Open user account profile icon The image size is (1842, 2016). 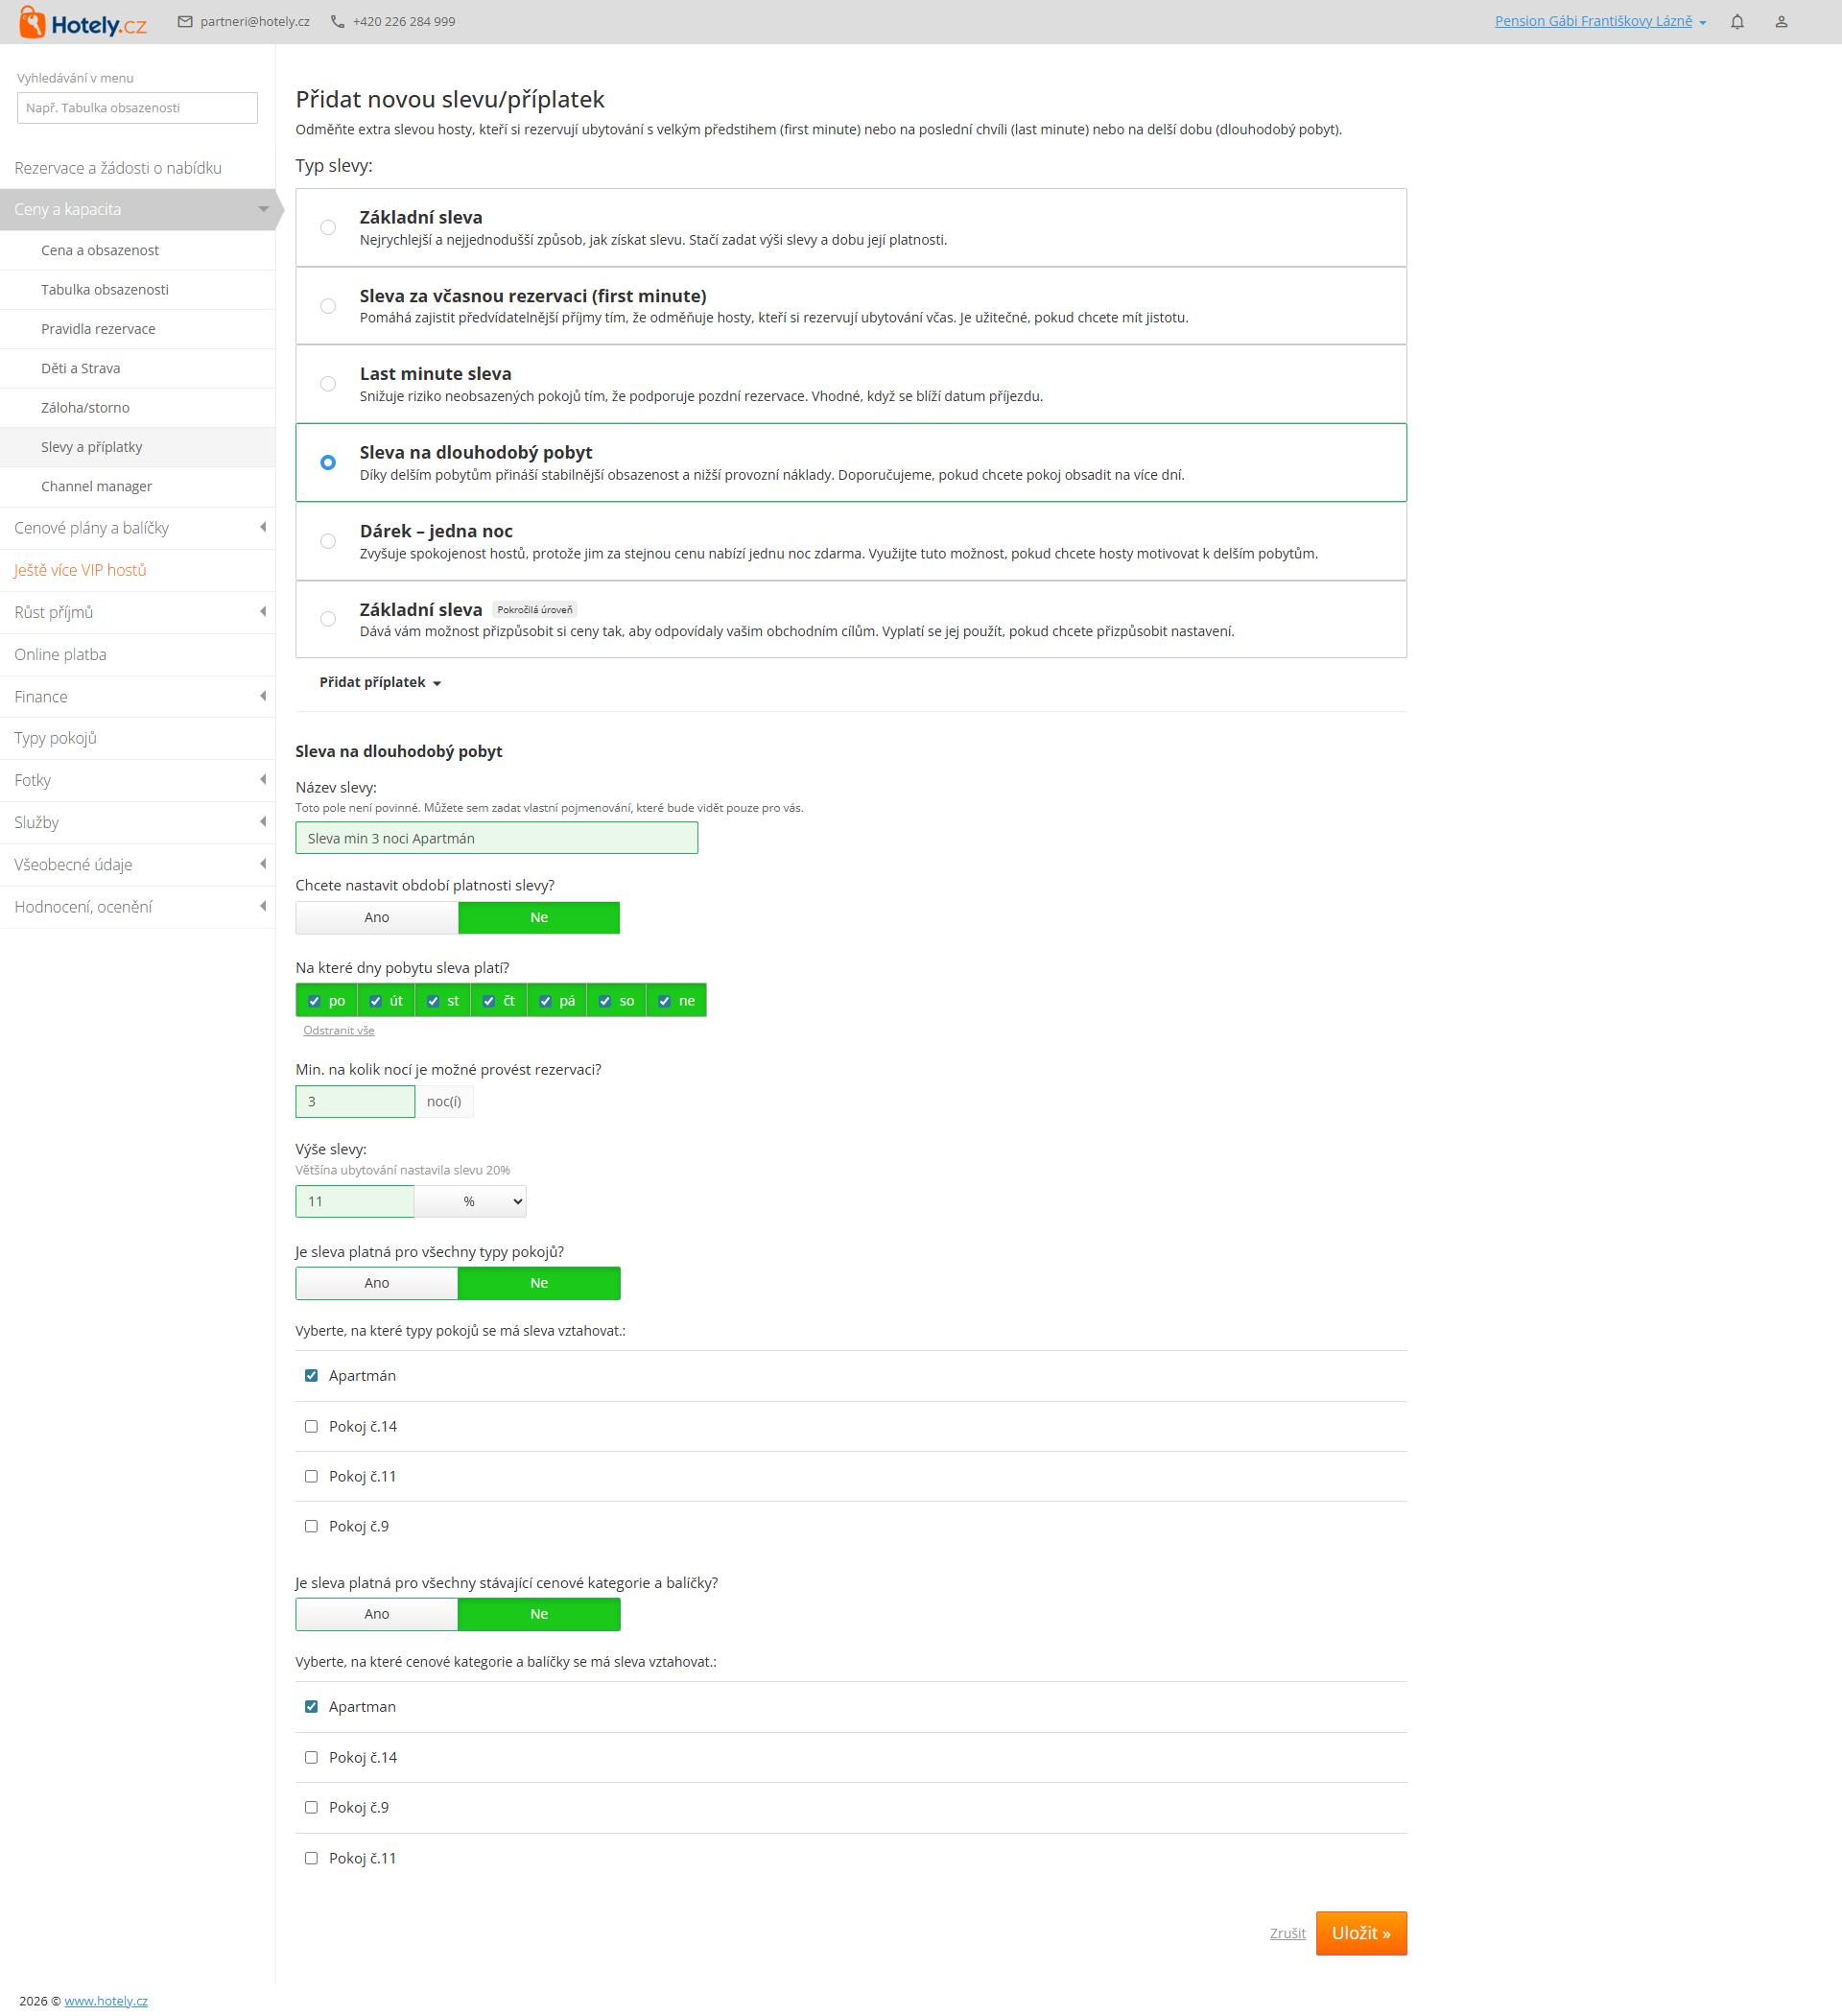coord(1781,22)
